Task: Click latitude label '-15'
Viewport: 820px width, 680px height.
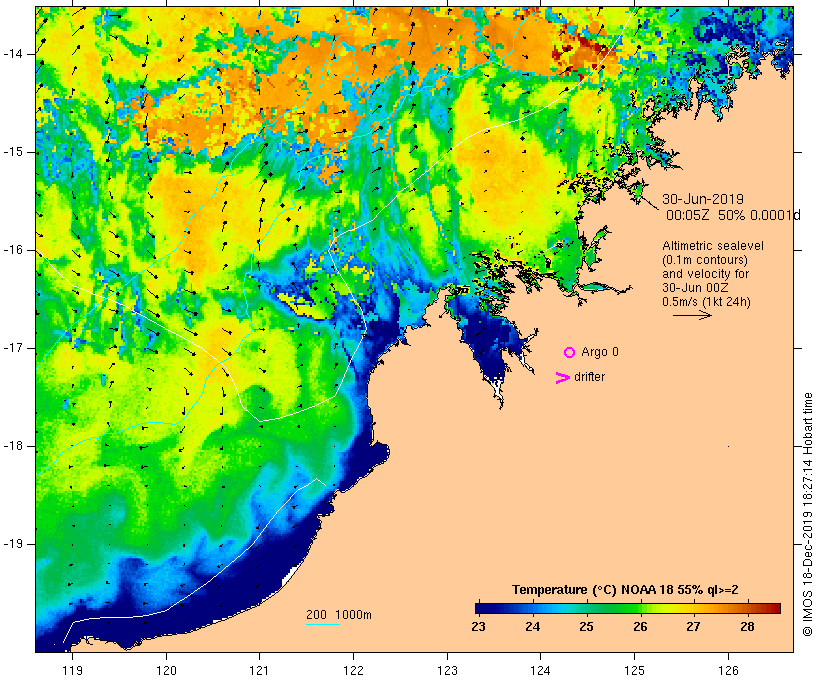Action: point(13,152)
